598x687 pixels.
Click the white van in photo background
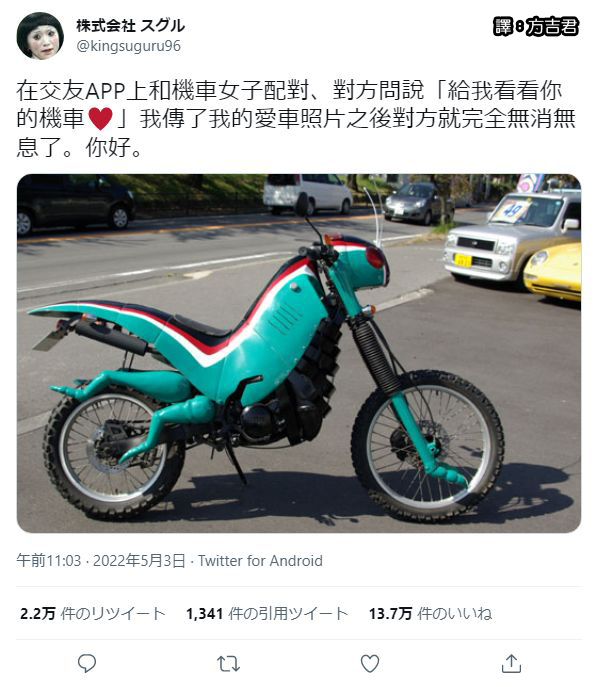[307, 193]
